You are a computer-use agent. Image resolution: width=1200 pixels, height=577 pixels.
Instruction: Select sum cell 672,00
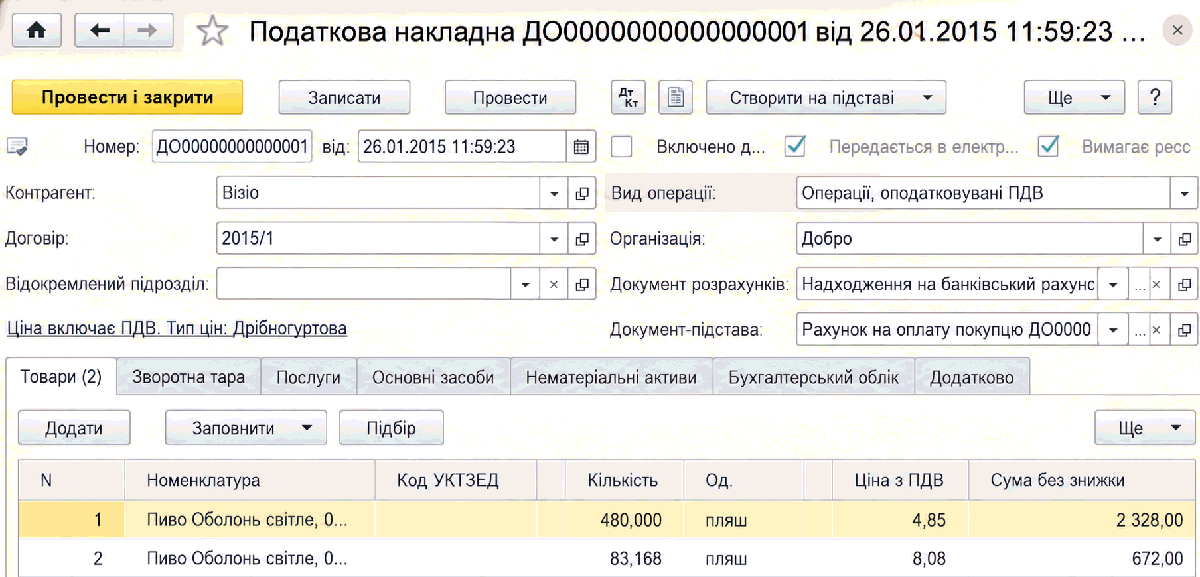(x=1084, y=559)
